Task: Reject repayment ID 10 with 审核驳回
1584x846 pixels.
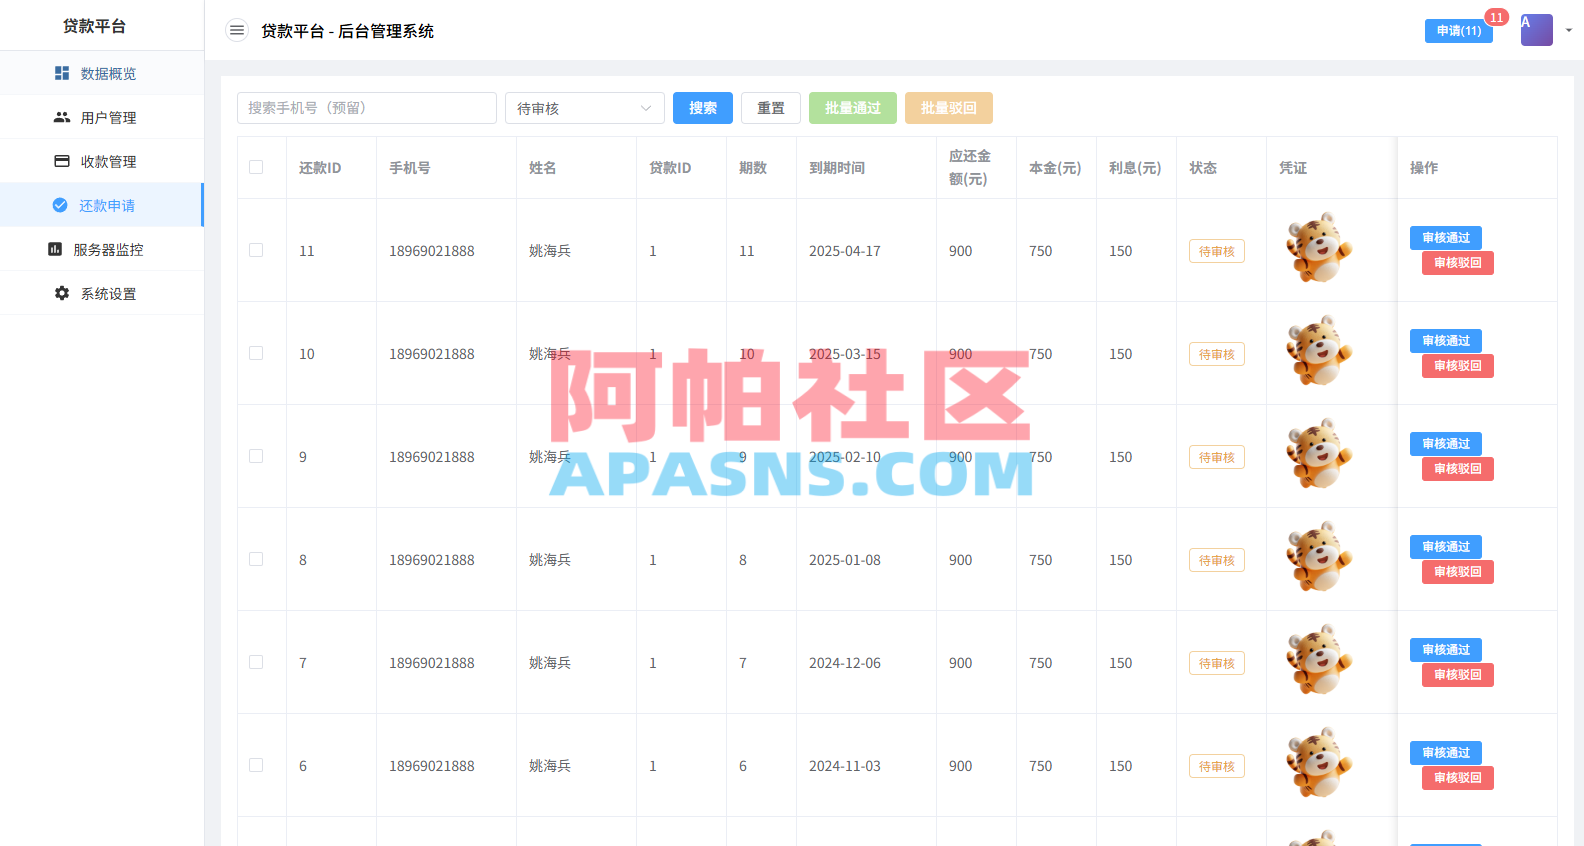Action: point(1458,366)
